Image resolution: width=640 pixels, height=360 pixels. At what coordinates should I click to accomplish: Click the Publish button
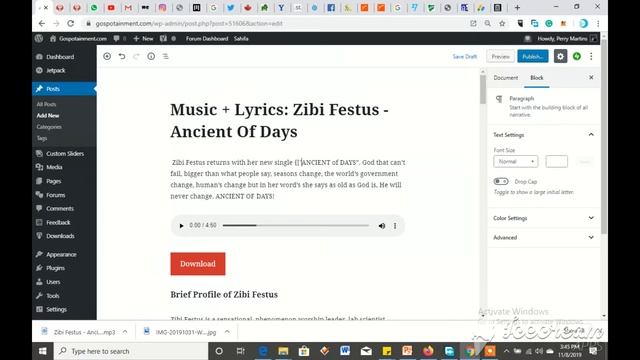[533, 56]
